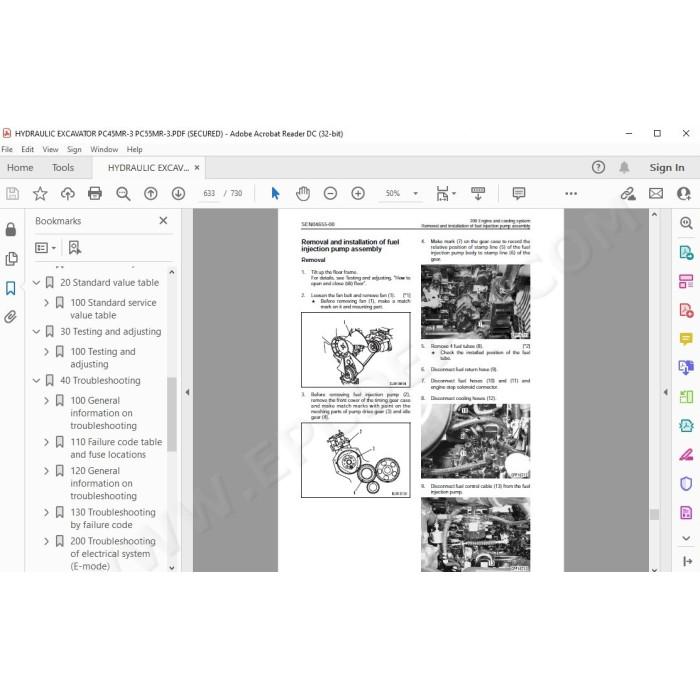Viewport: 700px width, 700px height.
Task: Zoom out with the minus circle
Action: coord(330,193)
